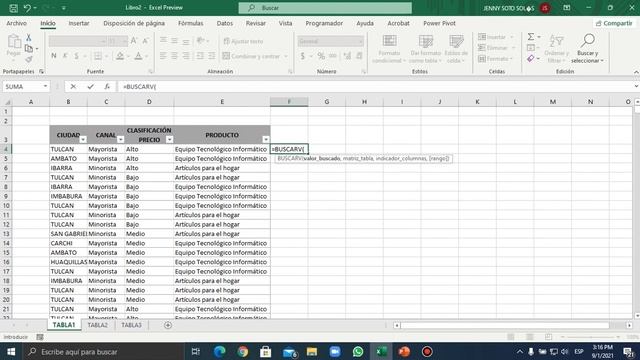This screenshot has height=360, width=640.
Task: Select the CARCHI cell
Action: pos(68,243)
